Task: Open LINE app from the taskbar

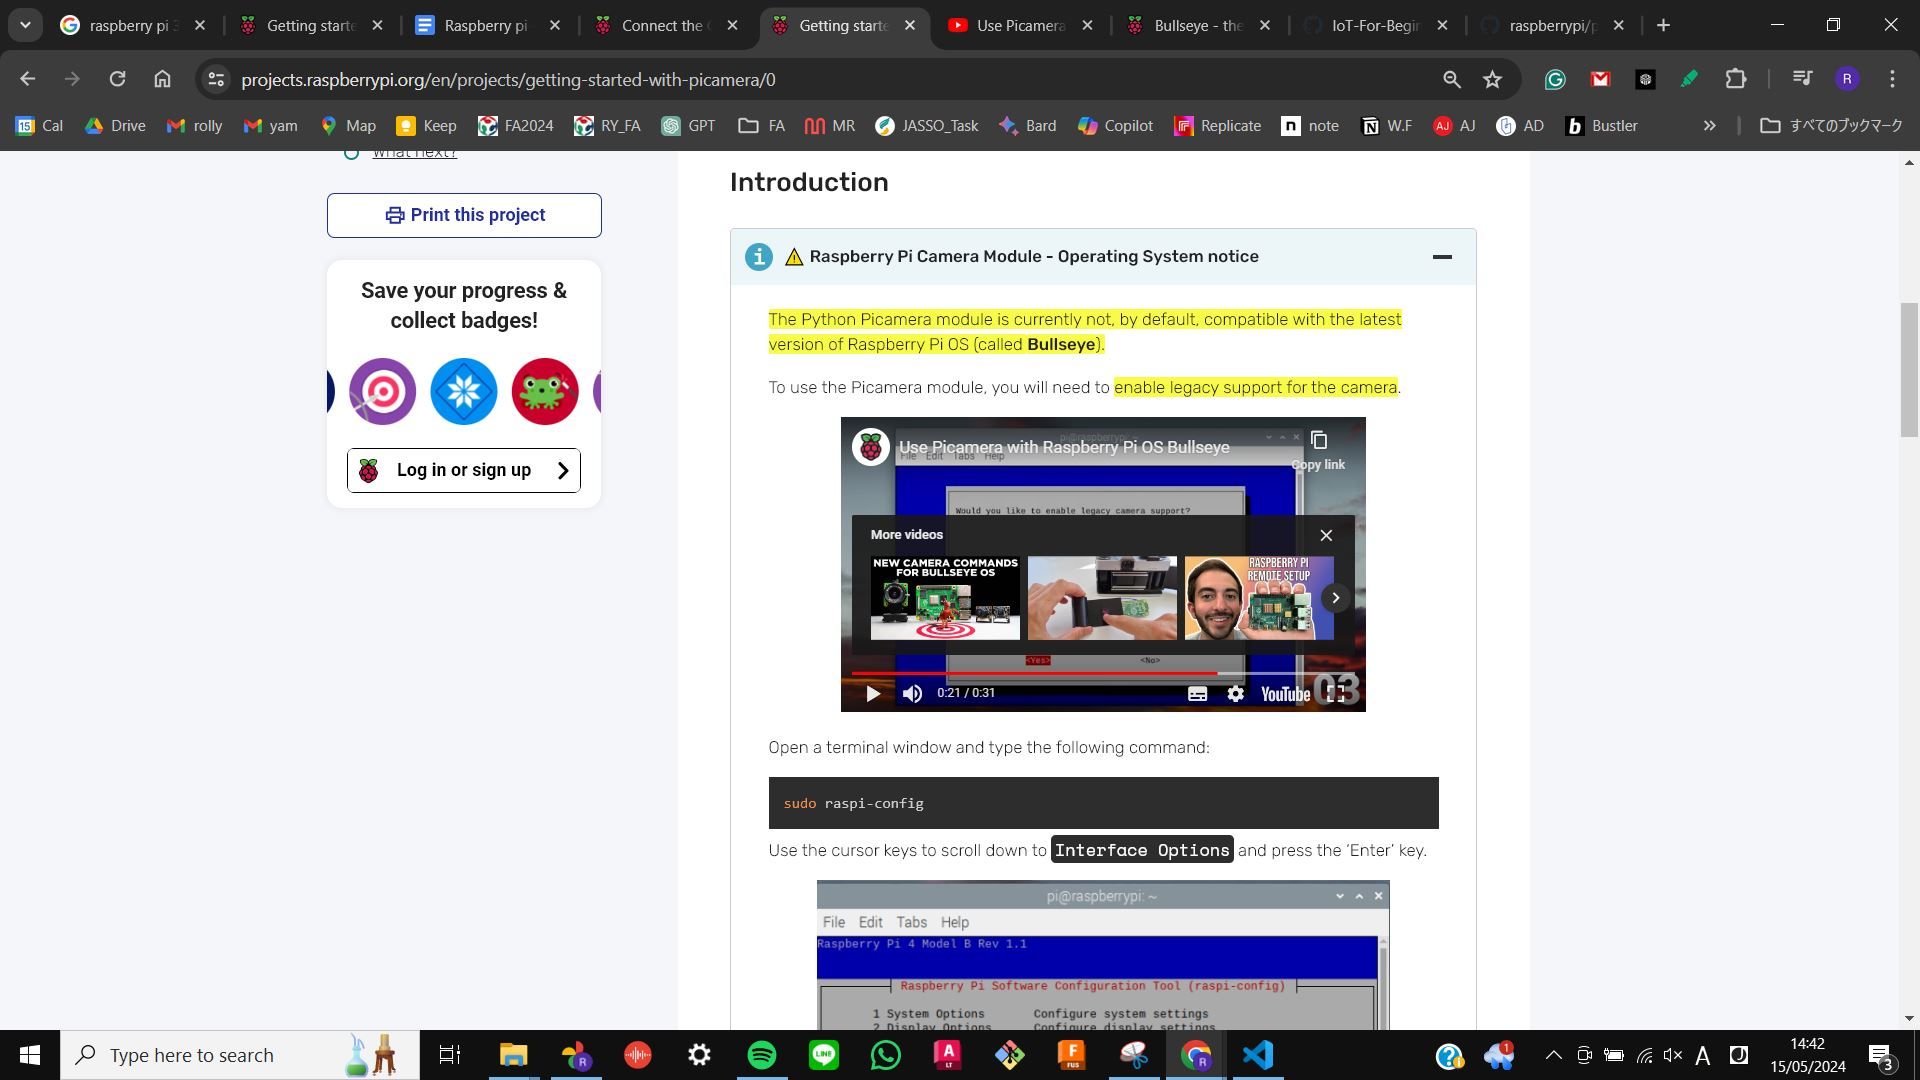Action: point(824,1055)
